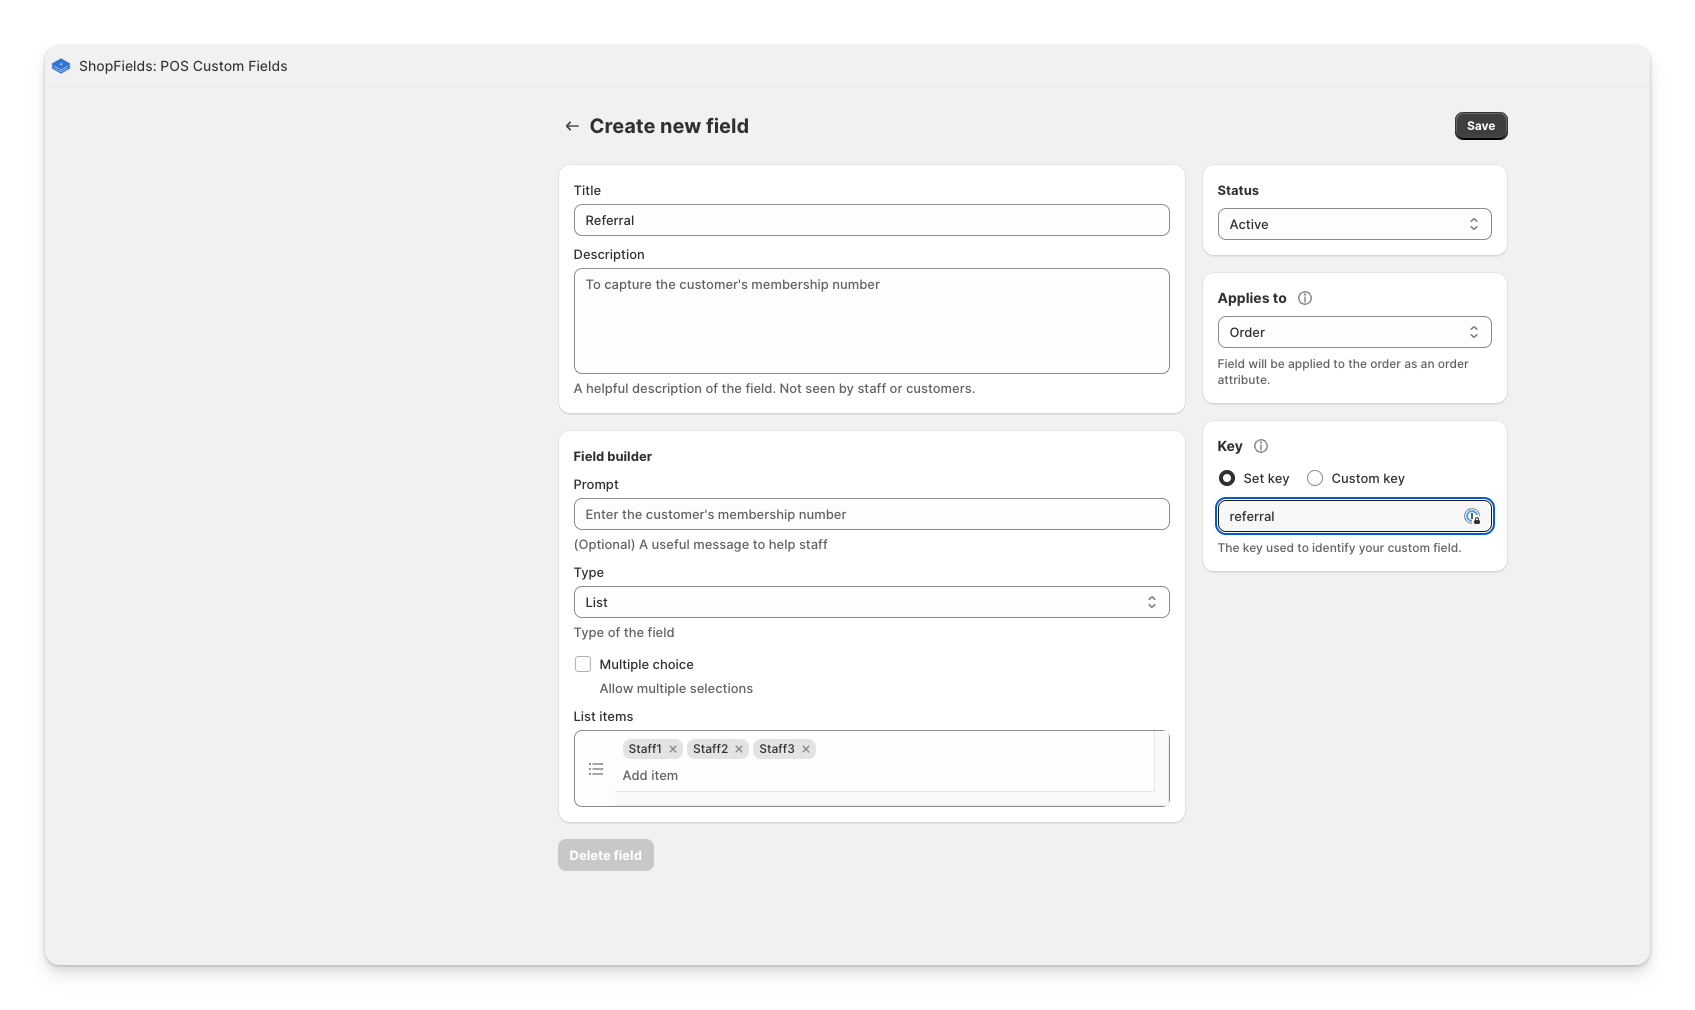Screen dimensions: 1695x1010
Task: Remove the Staff2 list item tag
Action: point(739,749)
